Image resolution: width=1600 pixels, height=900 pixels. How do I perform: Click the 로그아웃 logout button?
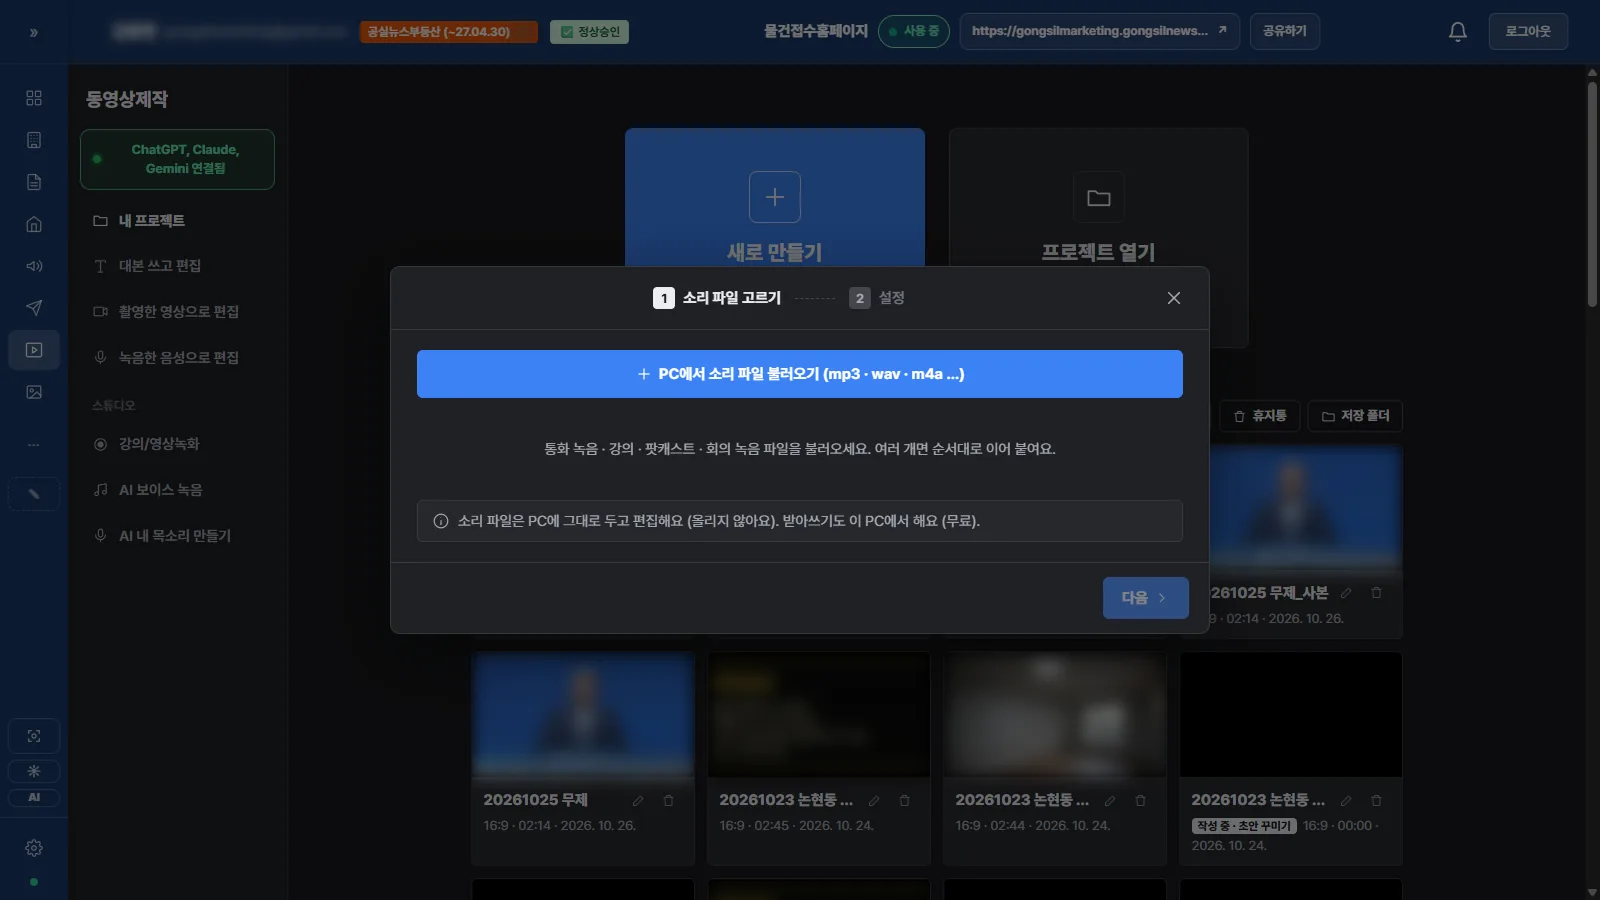click(1528, 32)
